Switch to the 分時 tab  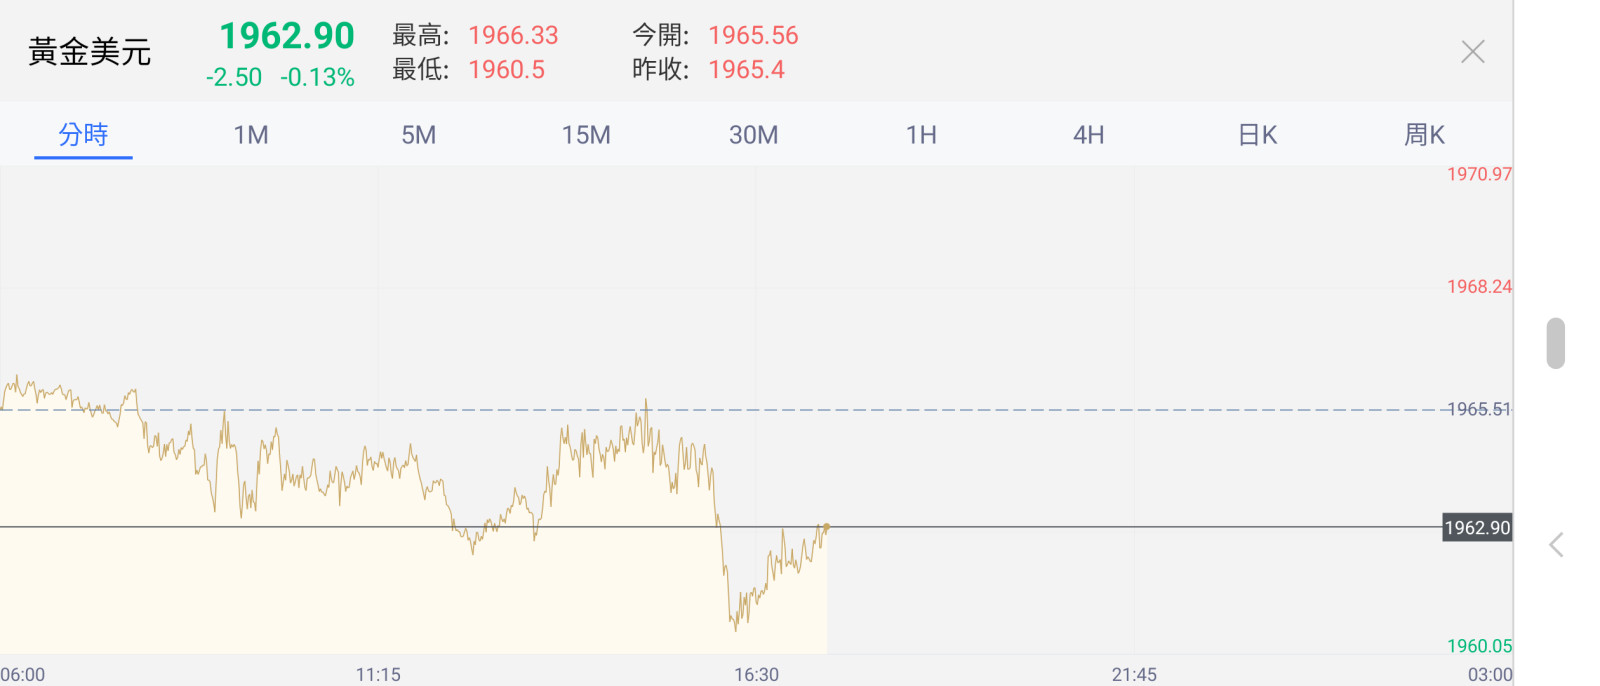click(83, 135)
